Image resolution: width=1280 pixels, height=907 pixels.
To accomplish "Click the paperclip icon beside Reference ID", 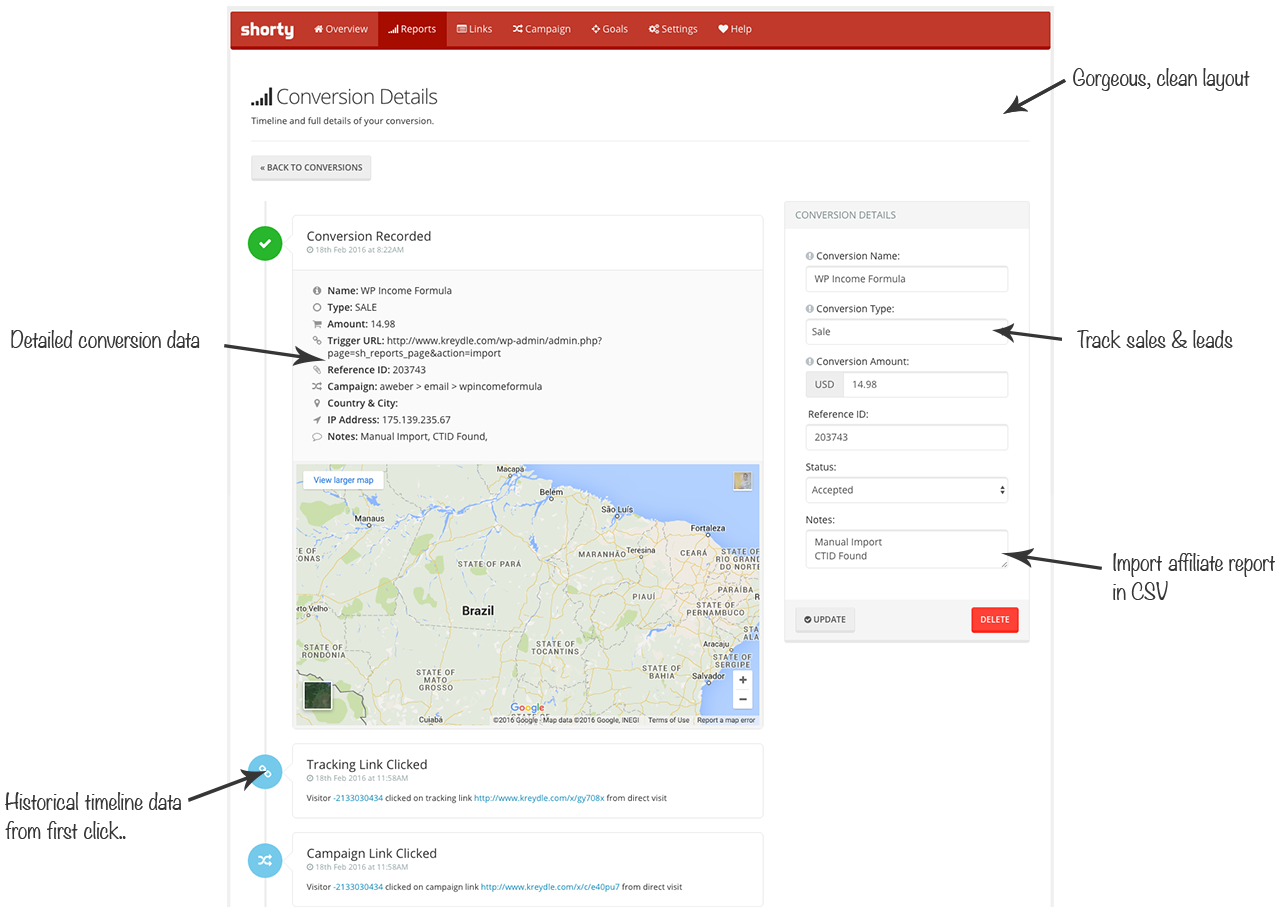I will coord(317,370).
